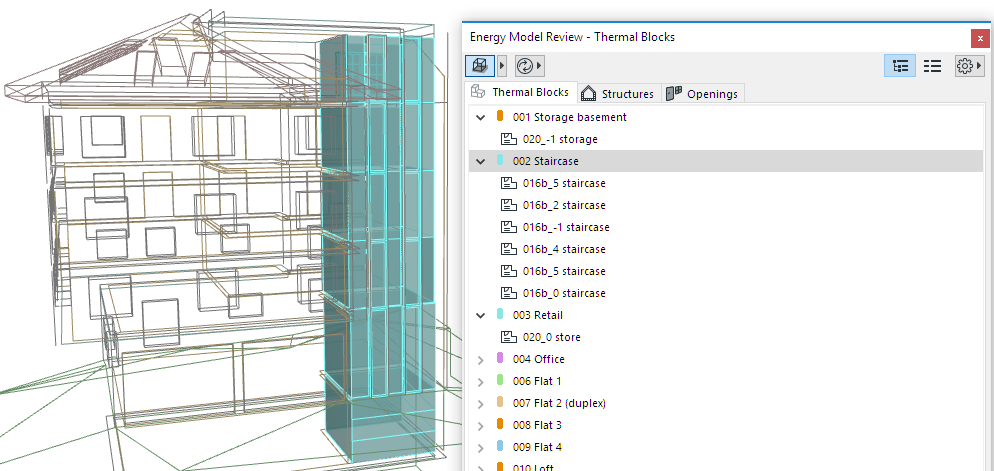Click the zone icon next to 020_-1 storage

508,139
